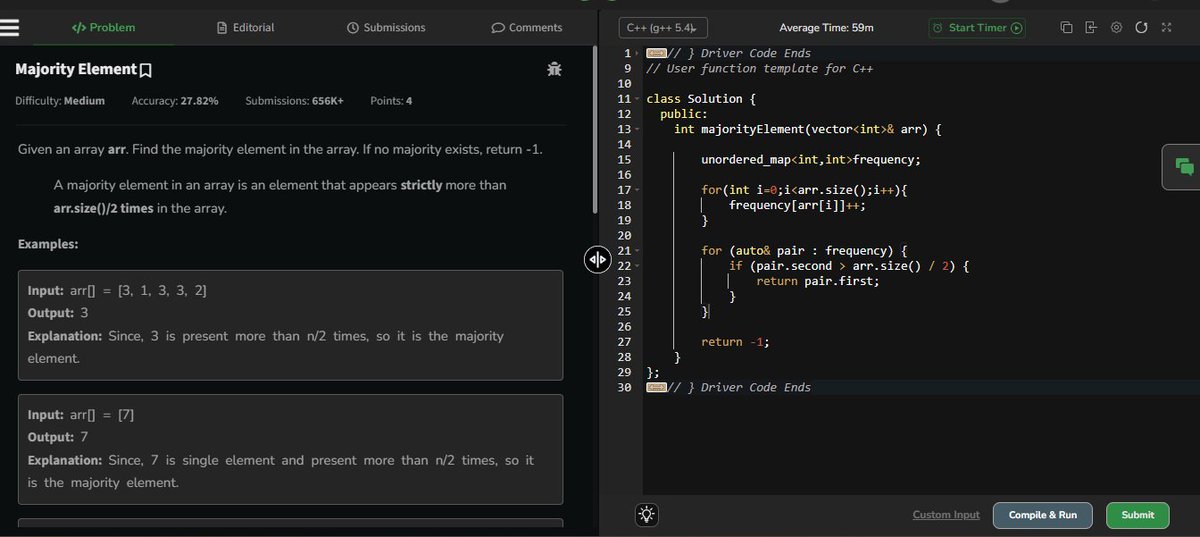The image size is (1200, 537).
Task: Click line number 27 in the gutter
Action: (x=625, y=342)
